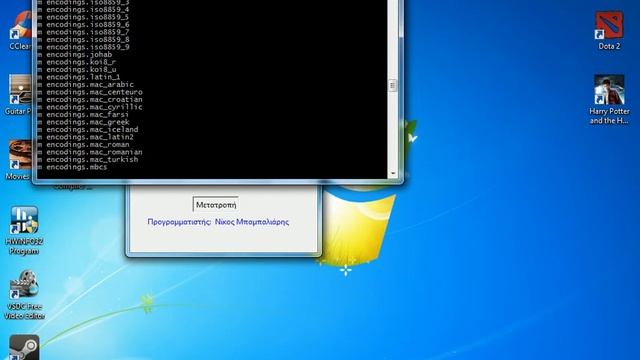This screenshot has width=640, height=360.
Task: Open the CCleaner desktop shortcut
Action: (21, 31)
